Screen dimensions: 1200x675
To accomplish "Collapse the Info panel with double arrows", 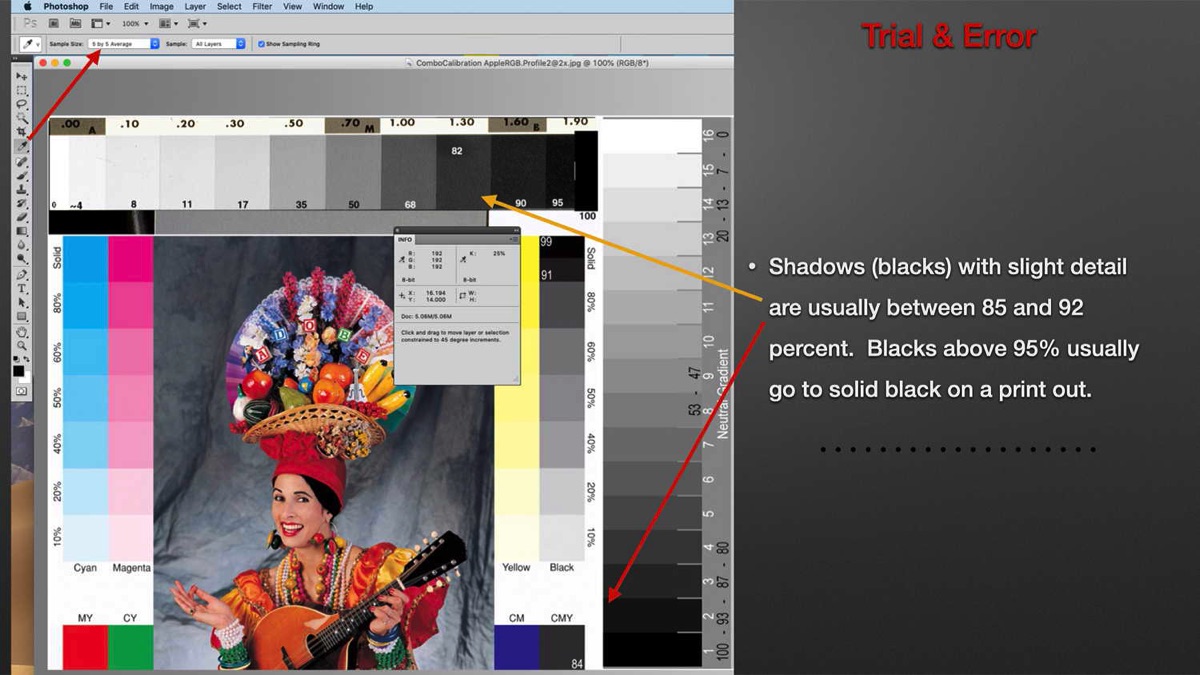I will tap(515, 230).
